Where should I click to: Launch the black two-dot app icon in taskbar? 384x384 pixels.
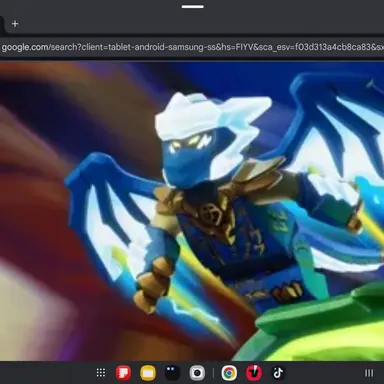[173, 373]
